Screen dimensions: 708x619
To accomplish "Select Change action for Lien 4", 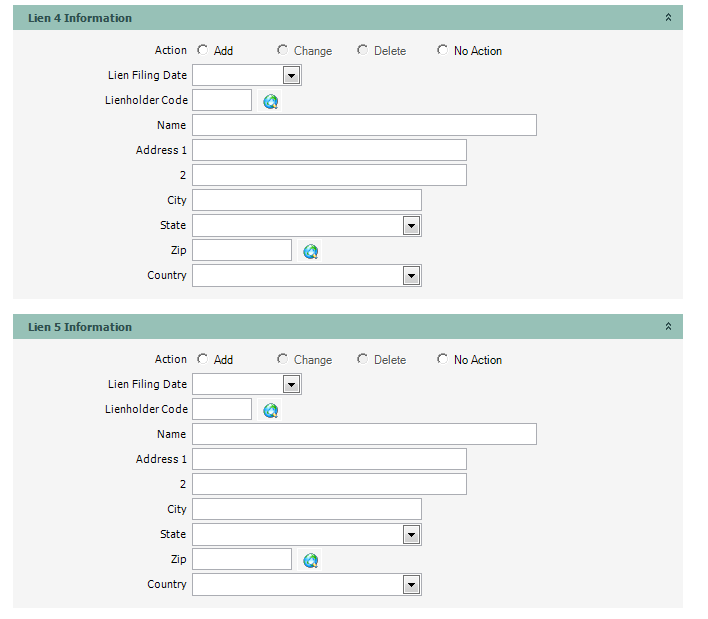I will (x=282, y=50).
